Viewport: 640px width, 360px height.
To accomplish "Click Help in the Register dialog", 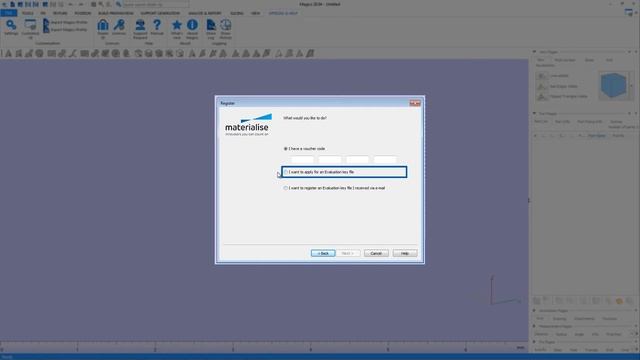I will pyautogui.click(x=405, y=253).
